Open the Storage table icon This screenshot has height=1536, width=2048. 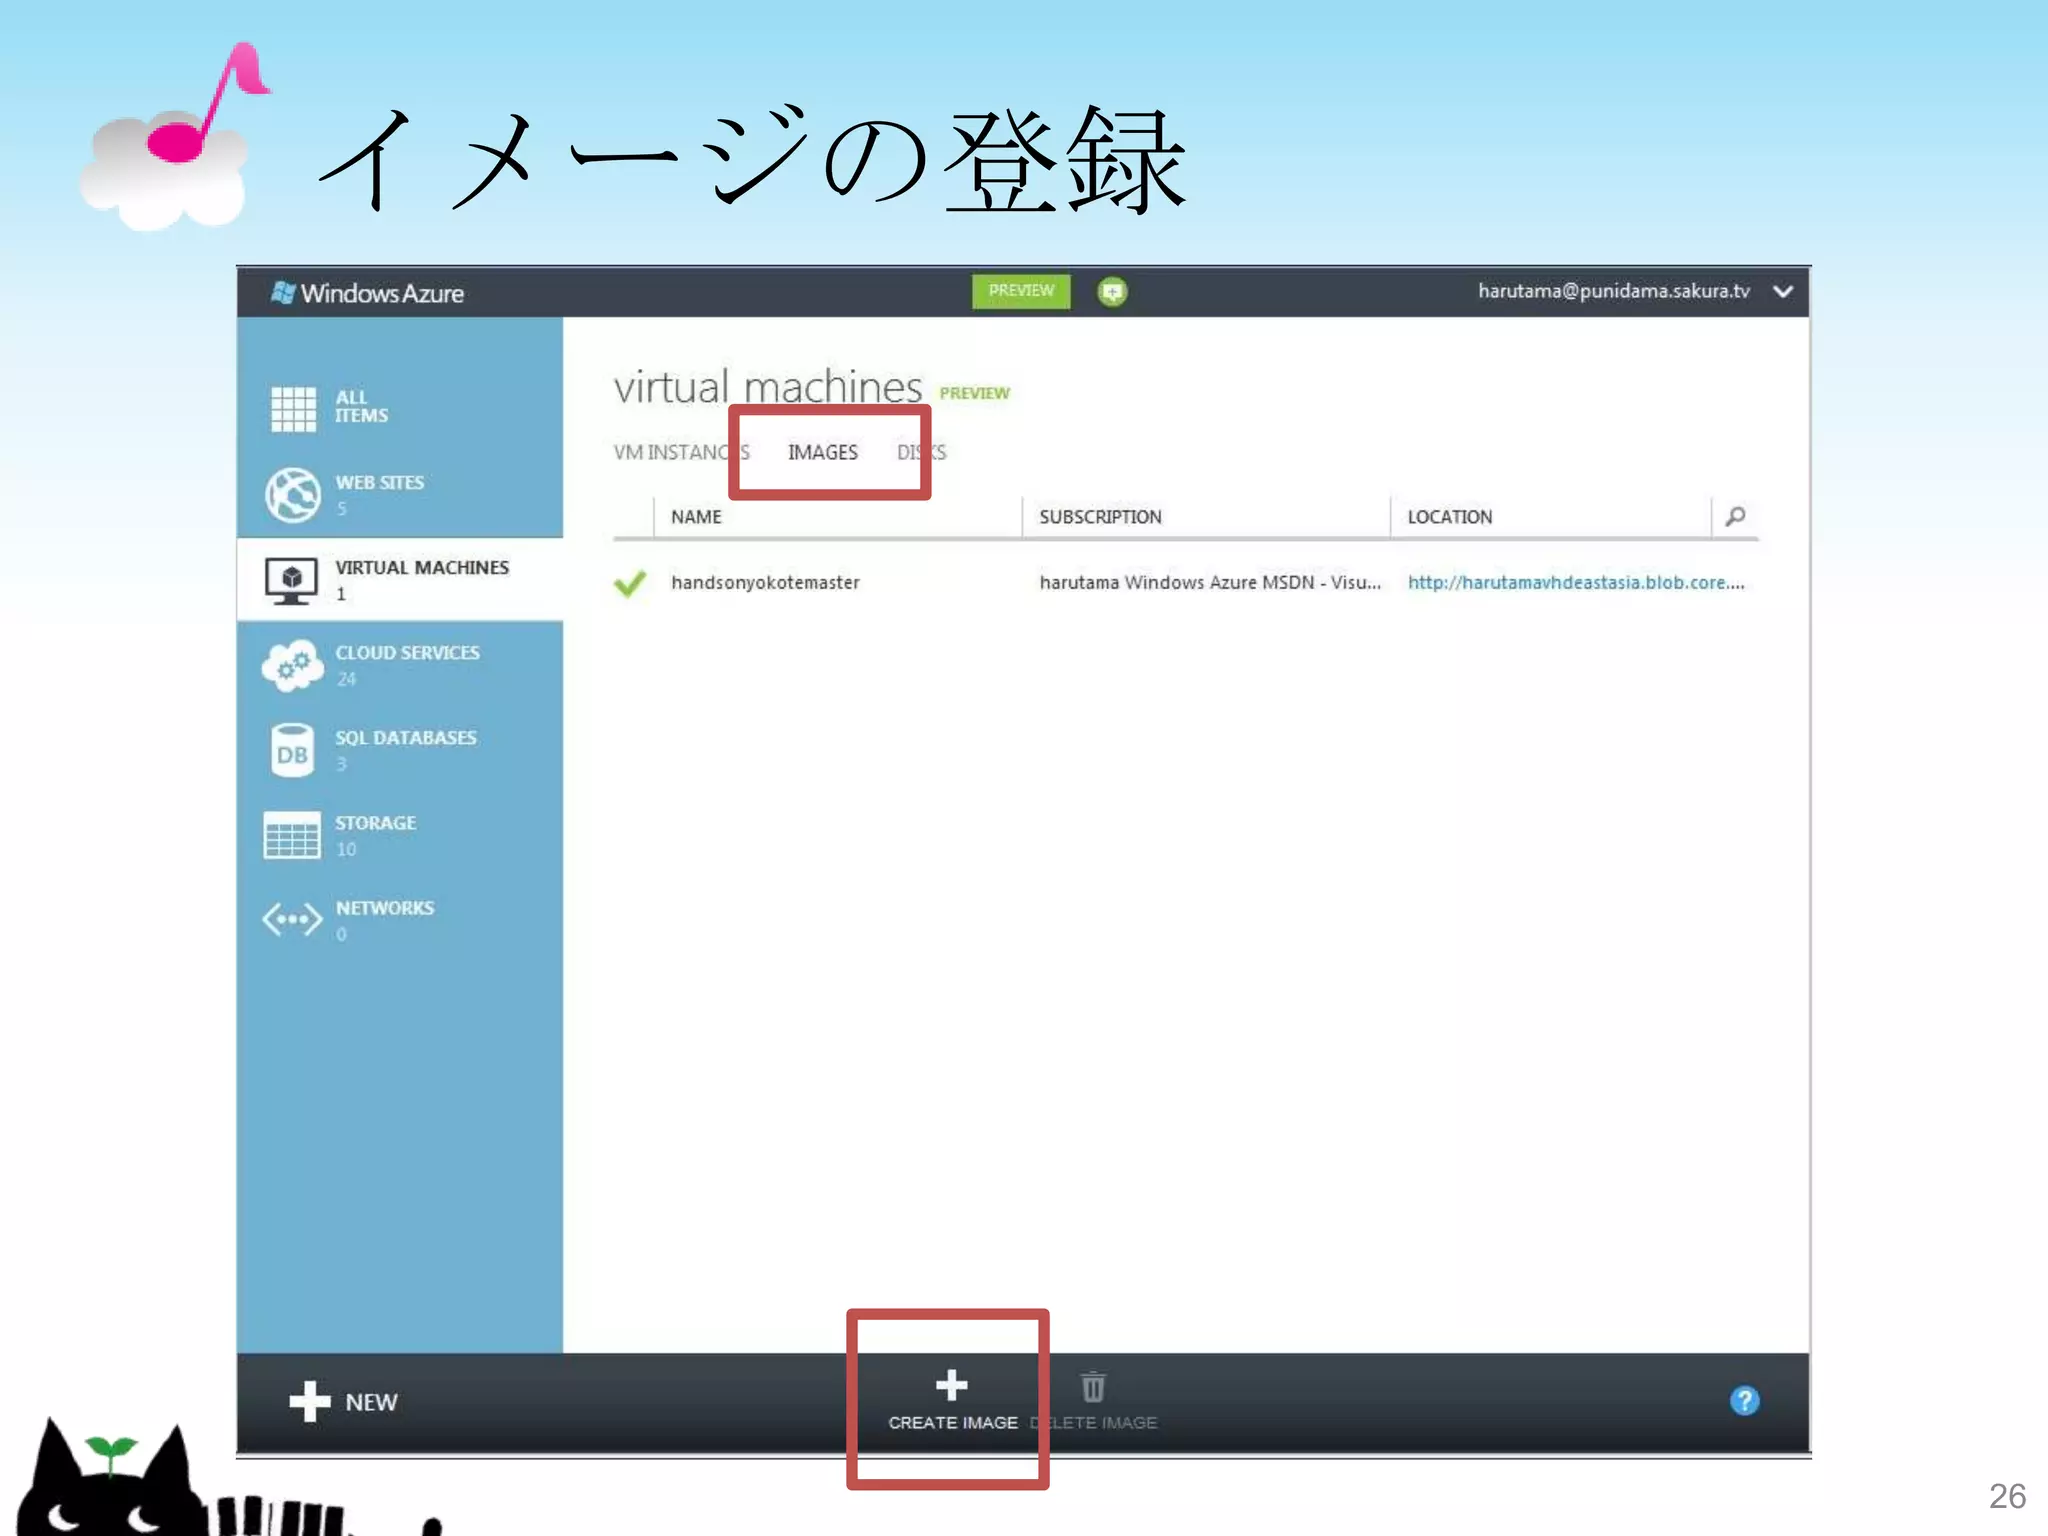tap(292, 835)
